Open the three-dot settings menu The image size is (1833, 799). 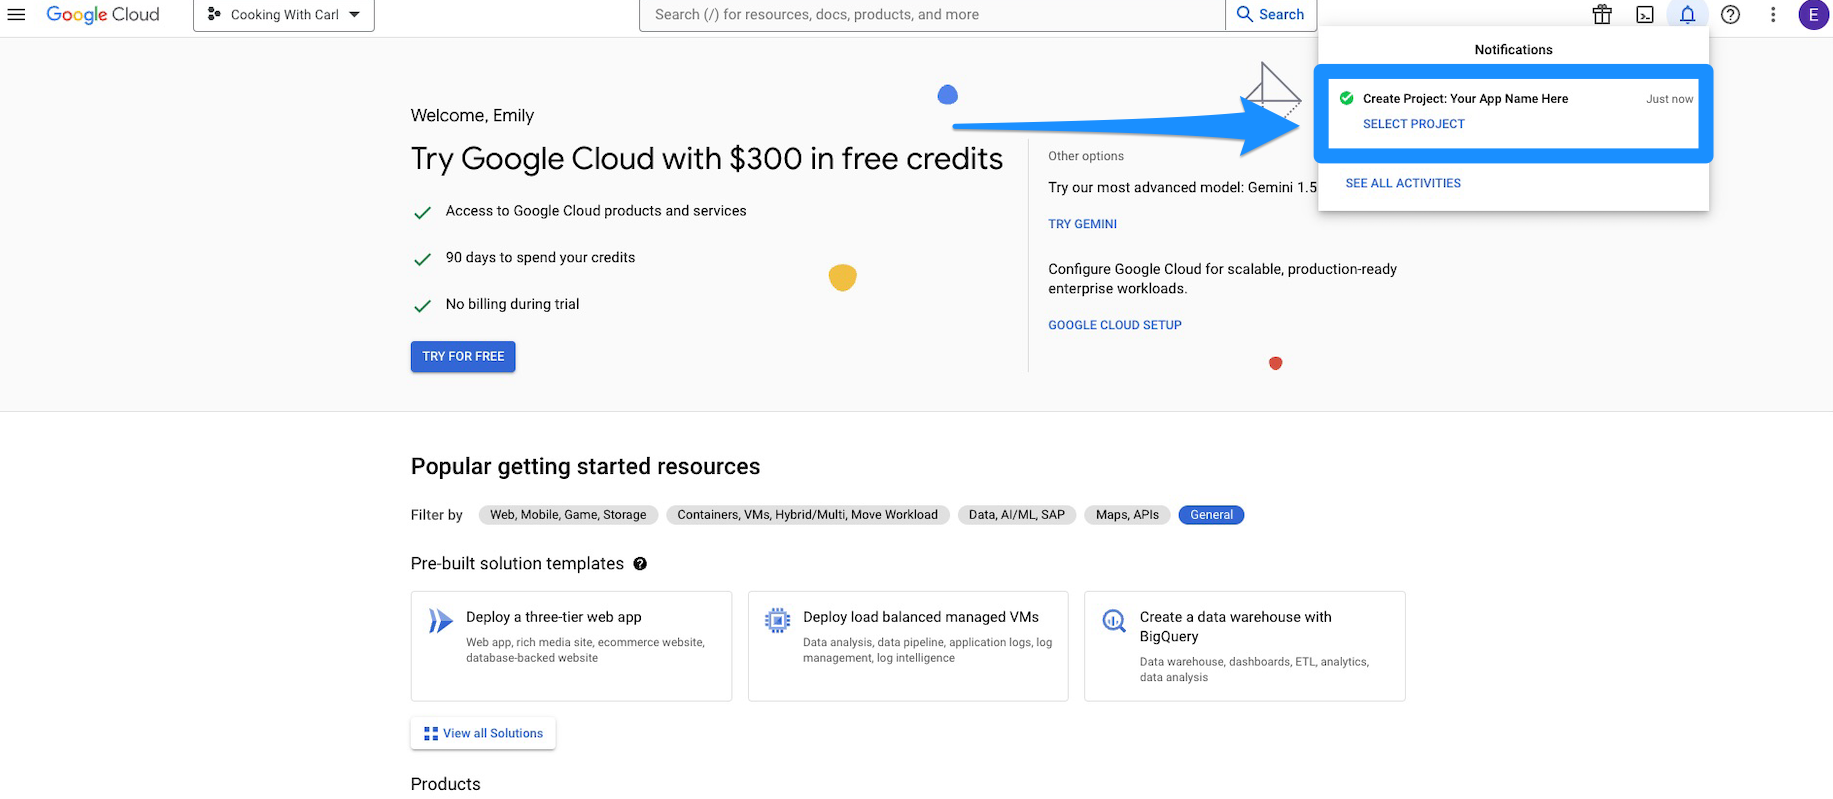(x=1773, y=15)
